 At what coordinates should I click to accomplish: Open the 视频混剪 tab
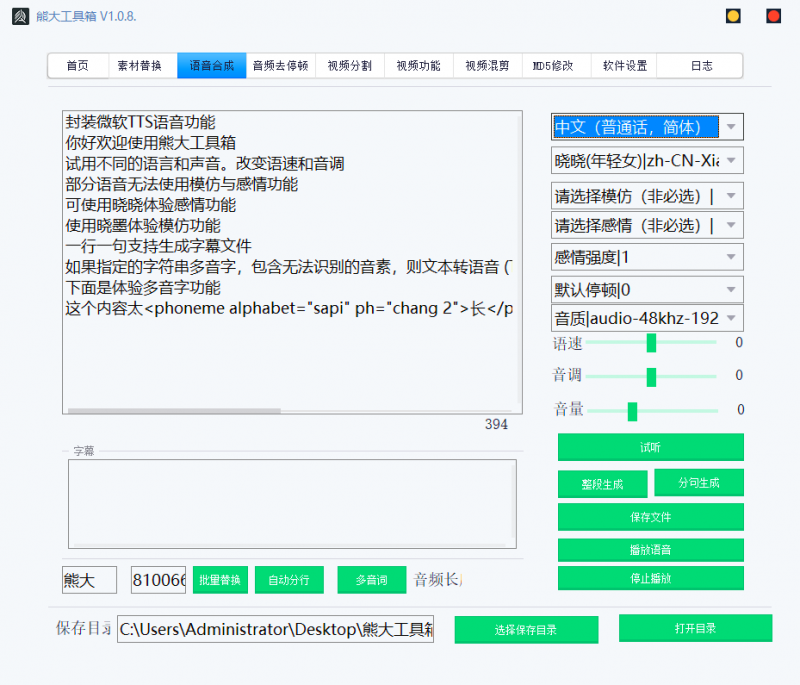pos(486,65)
